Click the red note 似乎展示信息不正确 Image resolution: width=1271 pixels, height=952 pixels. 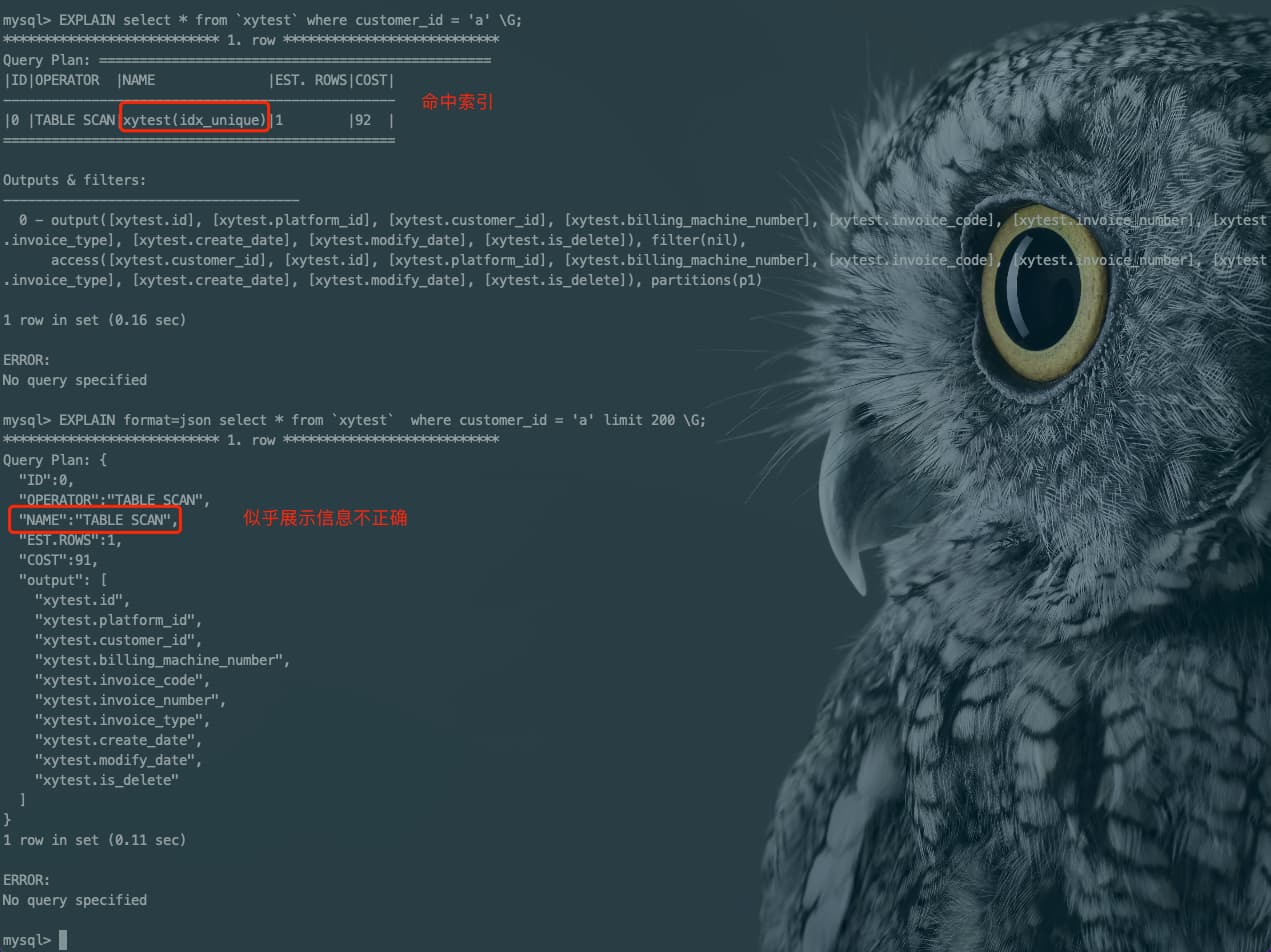click(x=325, y=518)
